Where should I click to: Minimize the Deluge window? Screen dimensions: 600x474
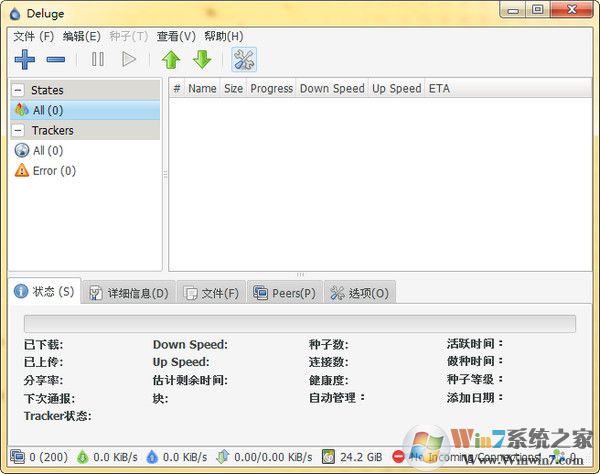(x=513, y=10)
